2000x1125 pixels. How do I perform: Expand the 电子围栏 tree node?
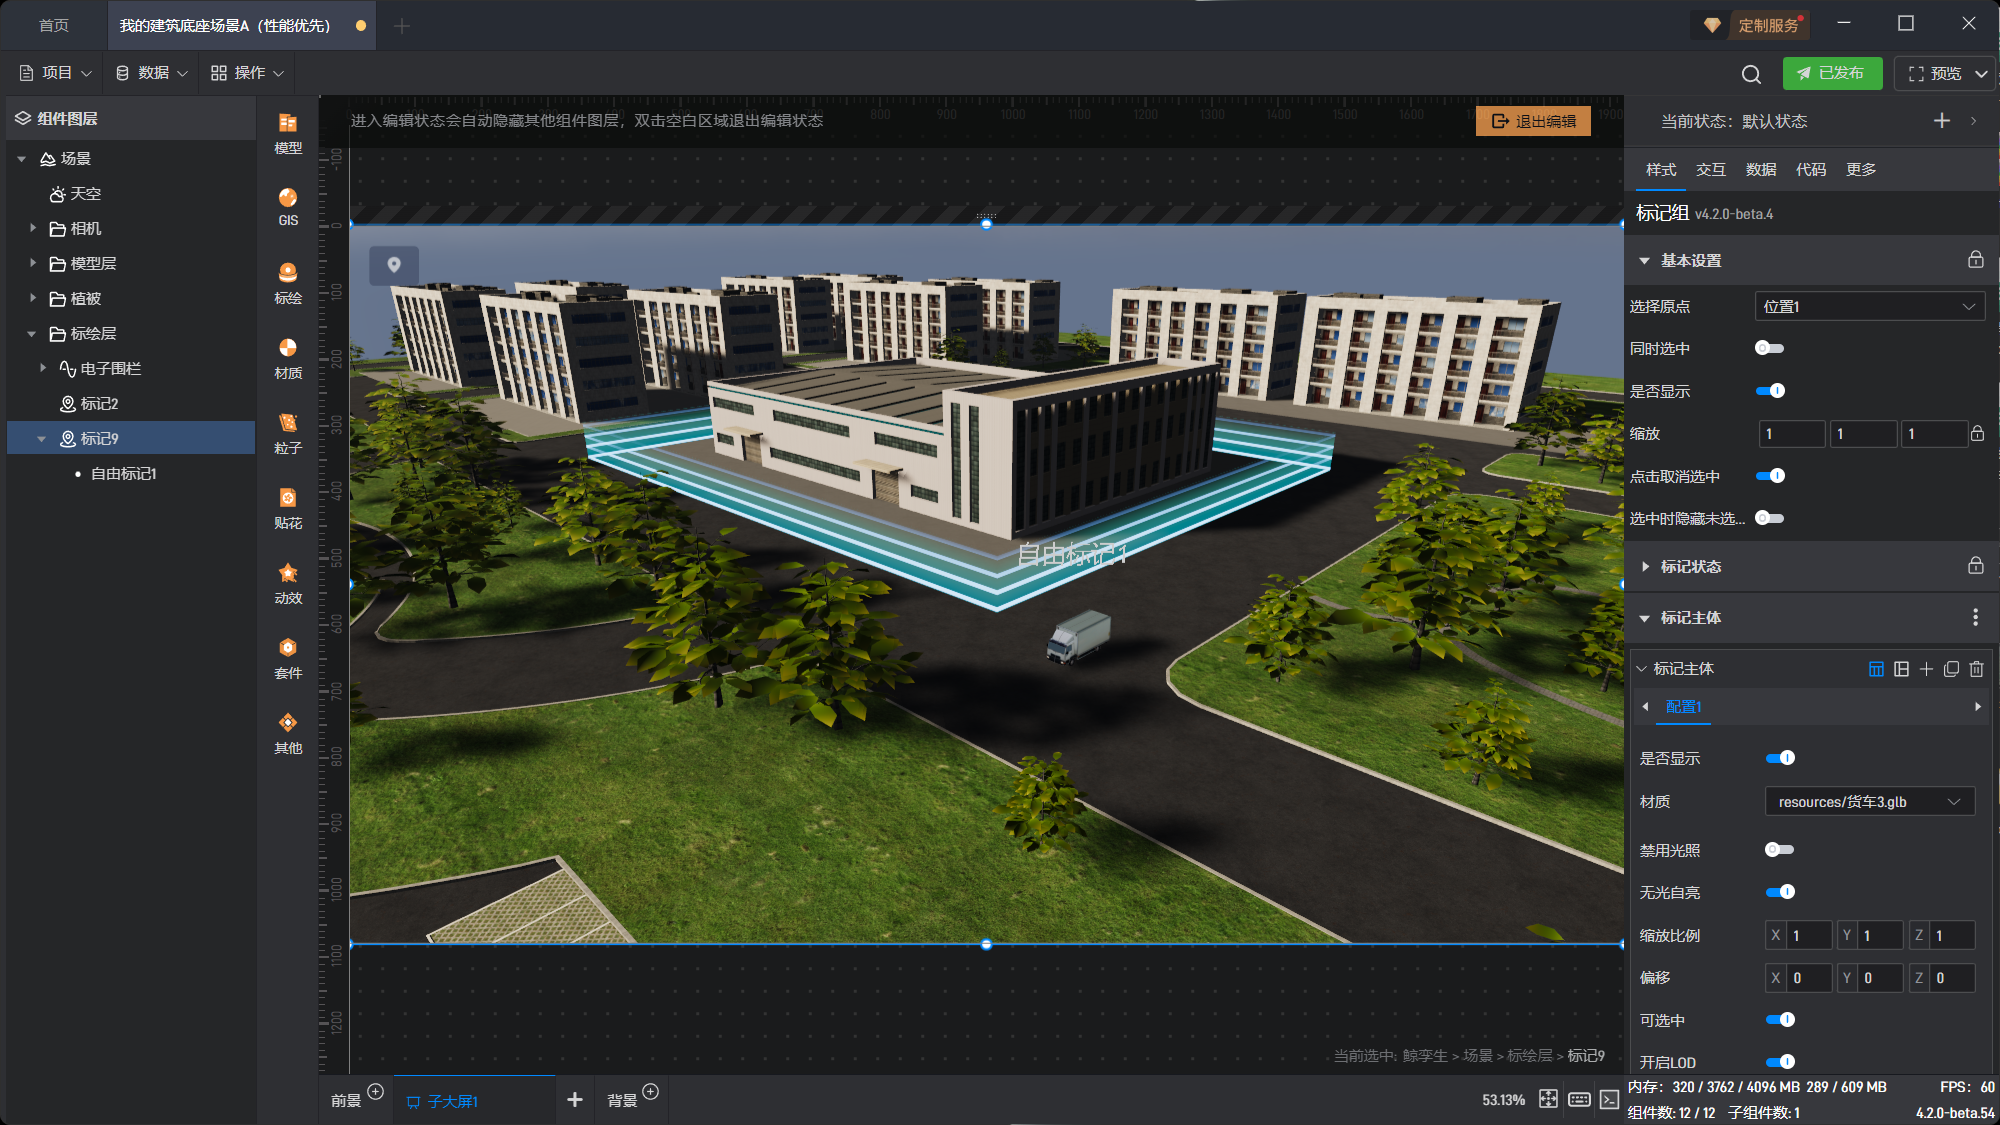[x=43, y=368]
